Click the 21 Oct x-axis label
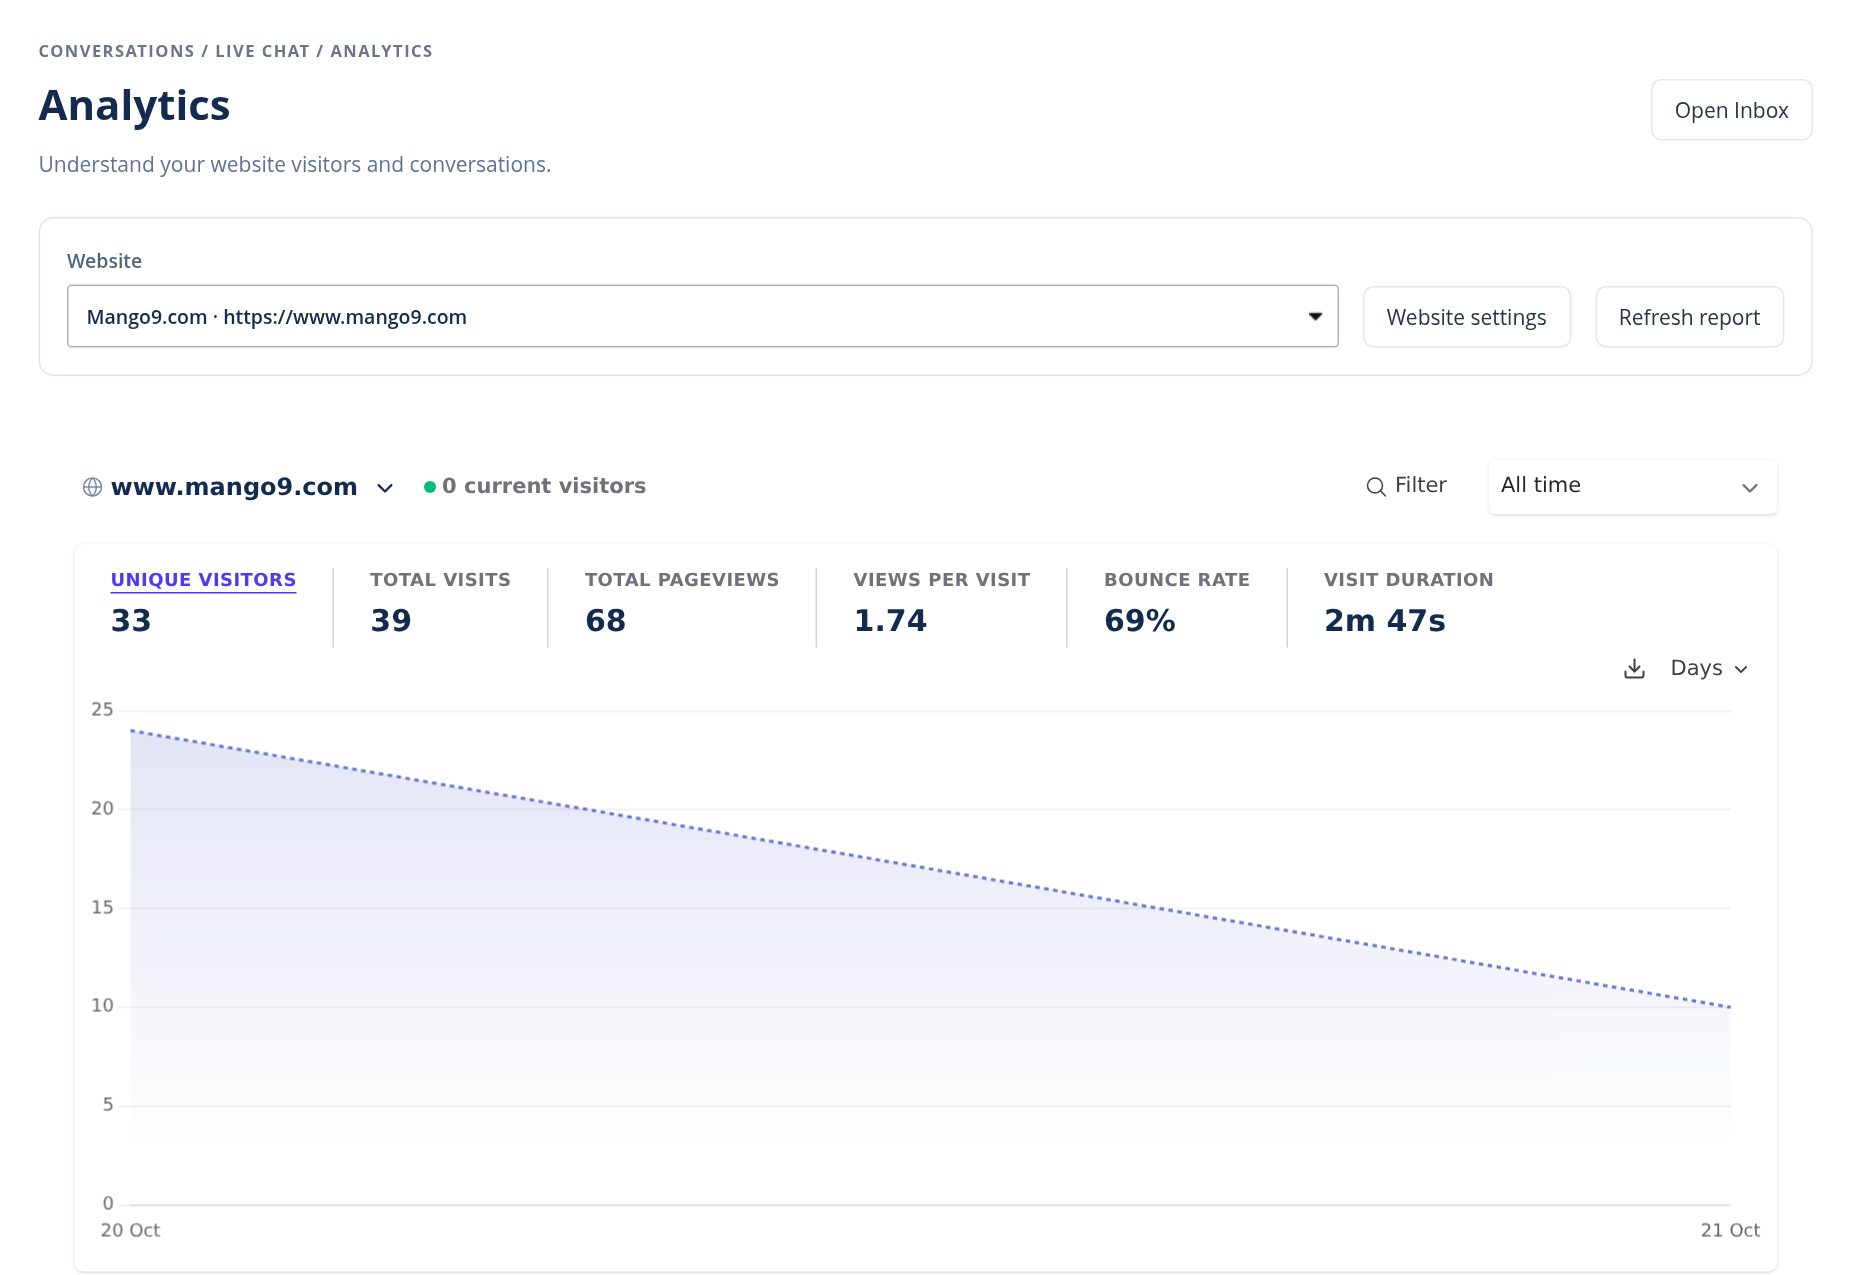This screenshot has height=1275, width=1853. point(1730,1231)
